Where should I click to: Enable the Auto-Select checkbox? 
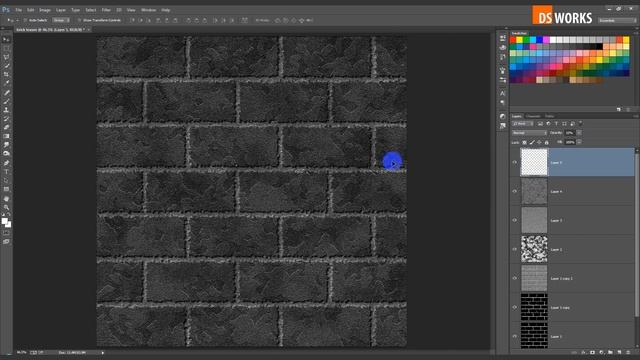tap(25, 20)
